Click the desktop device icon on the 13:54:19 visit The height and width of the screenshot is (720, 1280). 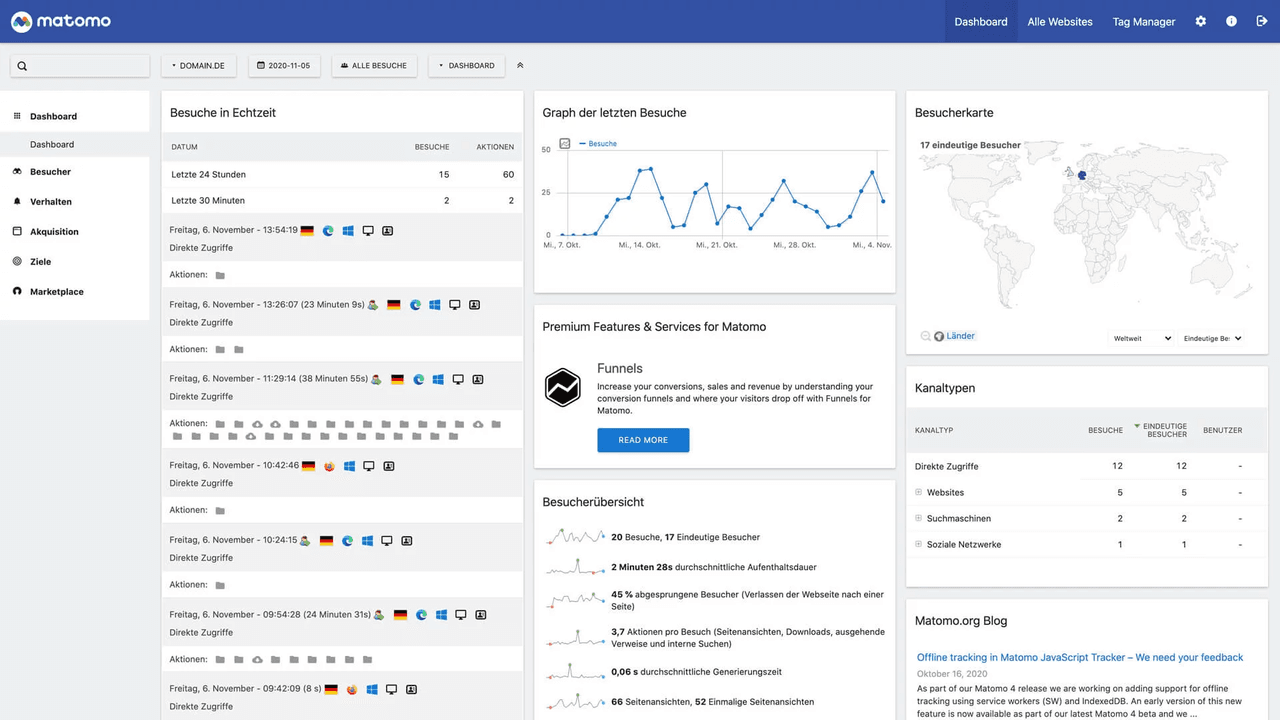click(368, 231)
